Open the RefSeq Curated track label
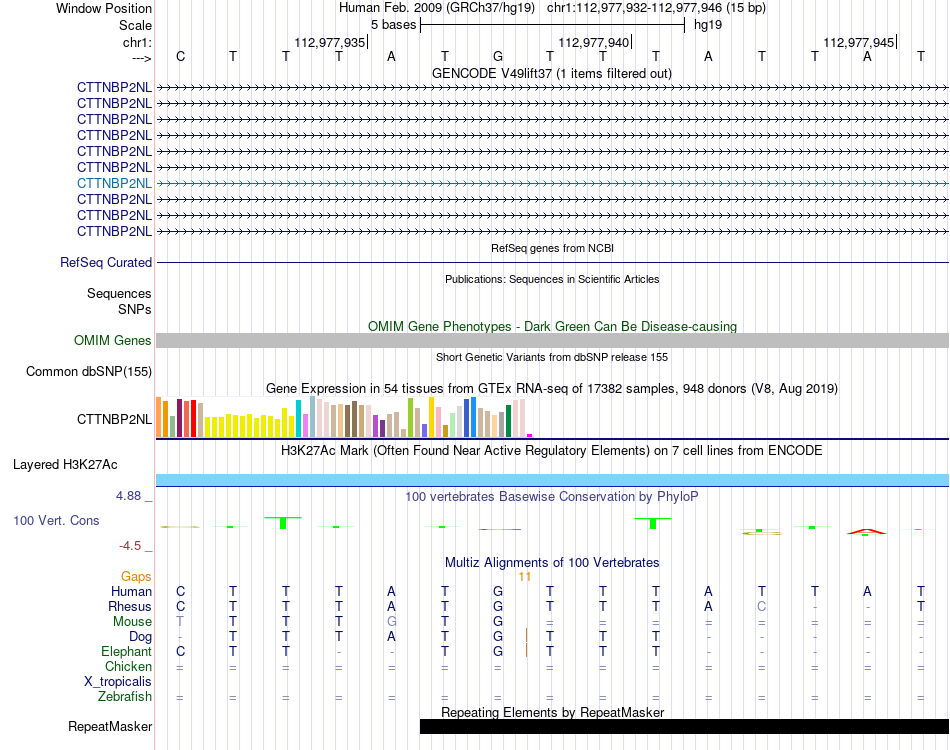This screenshot has width=950, height=750. pos(105,262)
